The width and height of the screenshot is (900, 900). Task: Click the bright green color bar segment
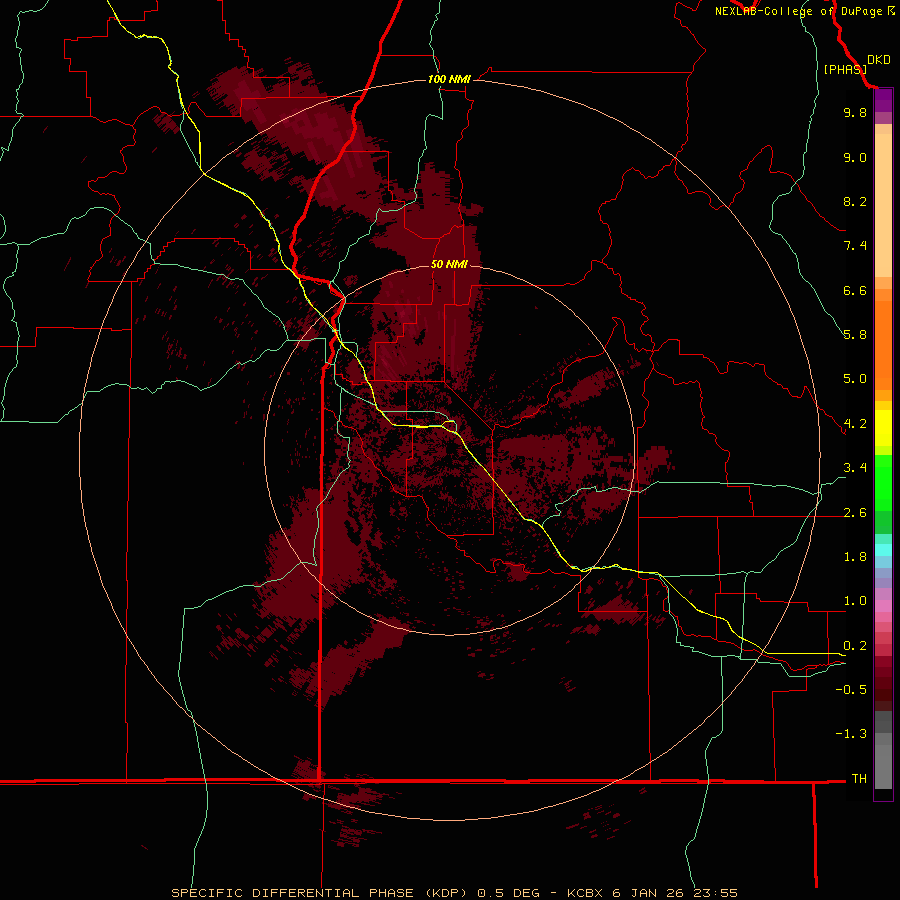pos(883,482)
